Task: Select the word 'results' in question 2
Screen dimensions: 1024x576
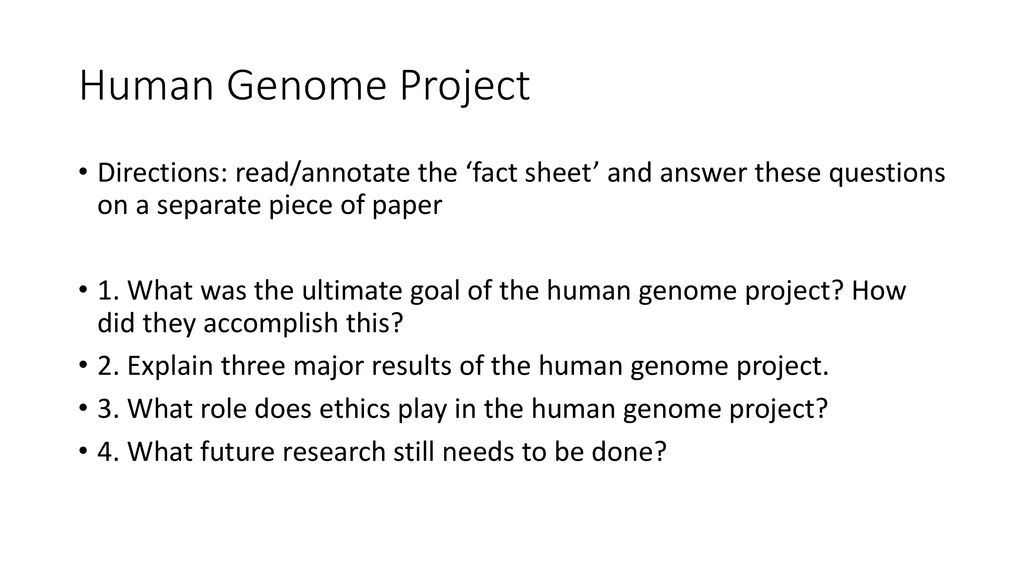Action: (411, 366)
